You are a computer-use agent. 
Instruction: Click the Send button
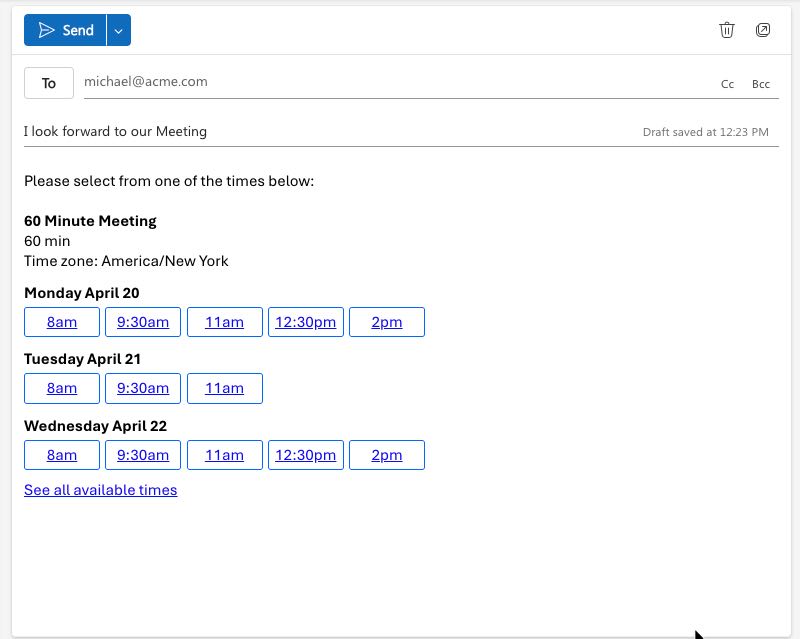click(x=65, y=30)
